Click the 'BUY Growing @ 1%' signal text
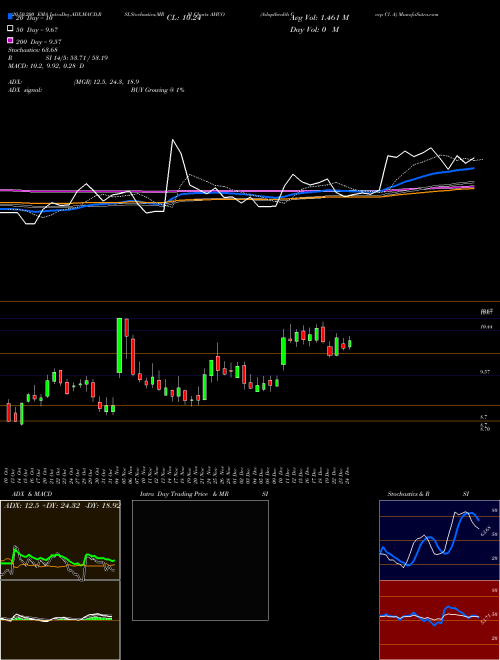500x660 pixels. (157, 90)
